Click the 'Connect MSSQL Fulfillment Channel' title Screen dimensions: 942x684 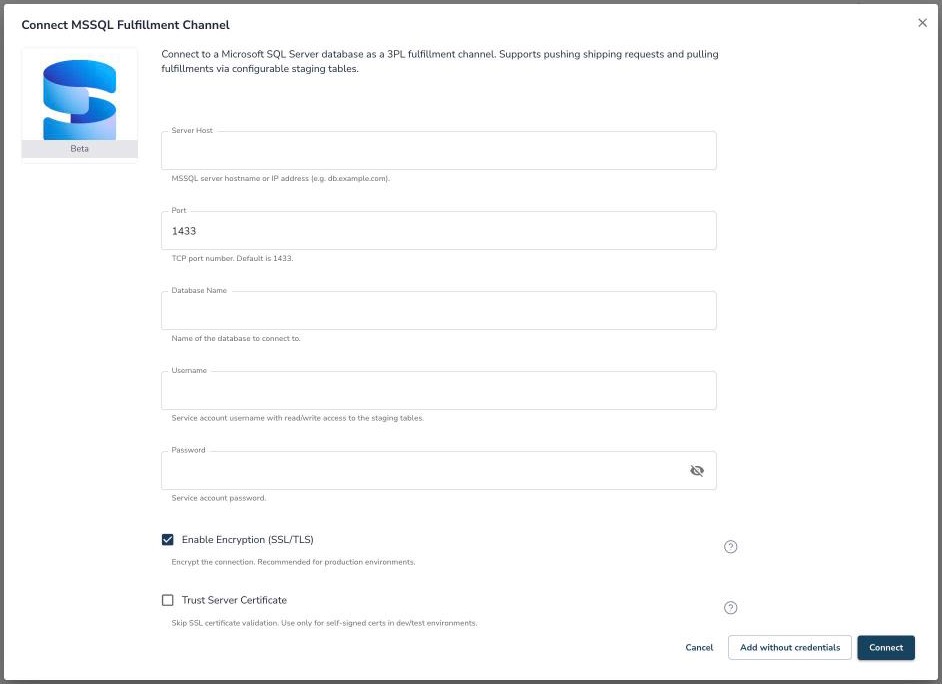pos(126,25)
